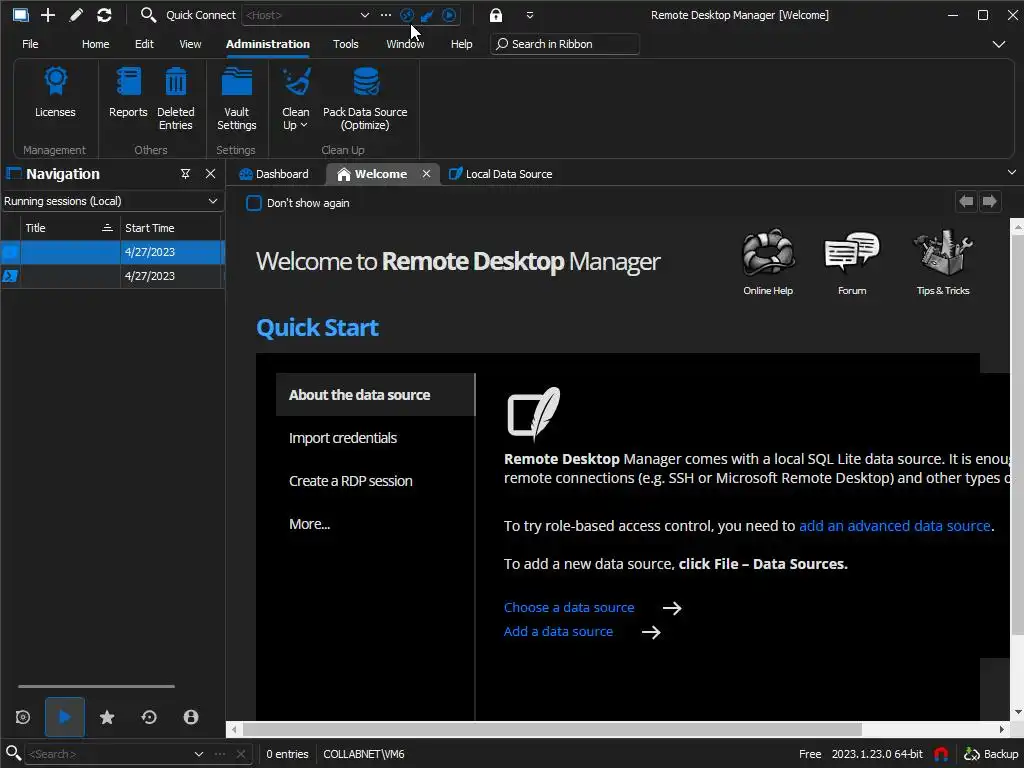Open the tab list chevron at right of tabs
The height and width of the screenshot is (768, 1024).
pos(1012,172)
